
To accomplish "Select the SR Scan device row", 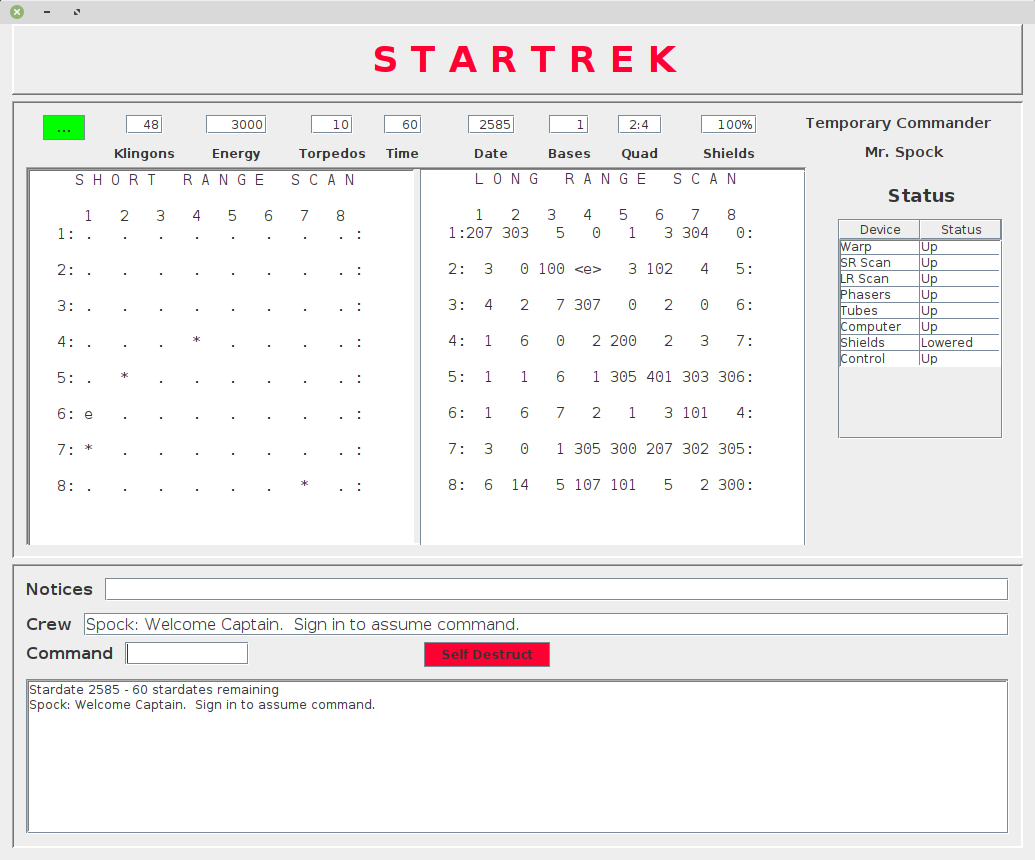I will (x=919, y=263).
